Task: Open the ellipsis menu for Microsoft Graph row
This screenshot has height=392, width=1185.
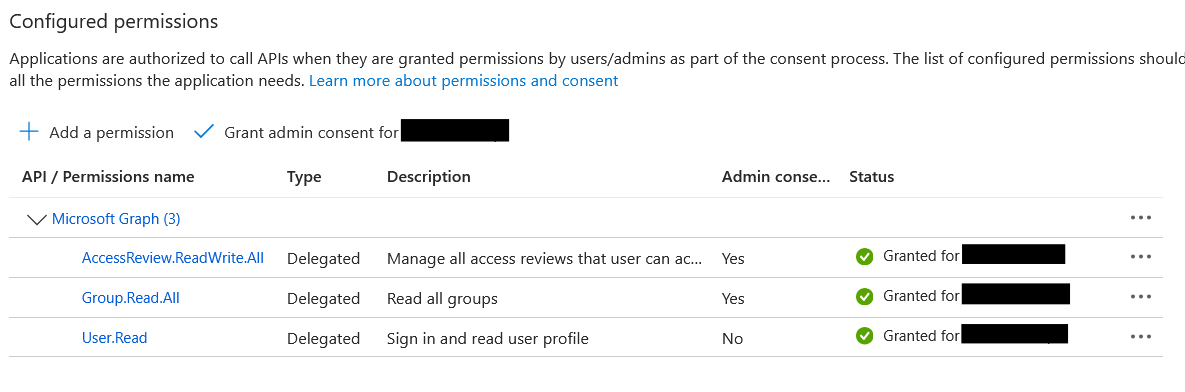Action: (x=1140, y=218)
